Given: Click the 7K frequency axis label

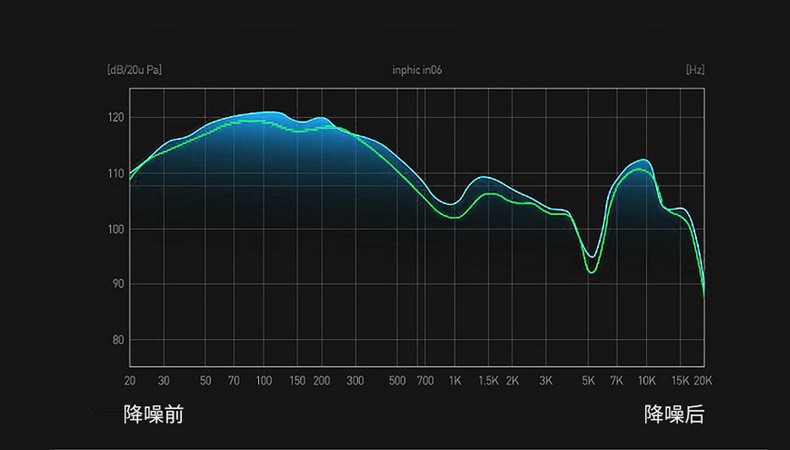Looking at the screenshot, I should [x=617, y=381].
